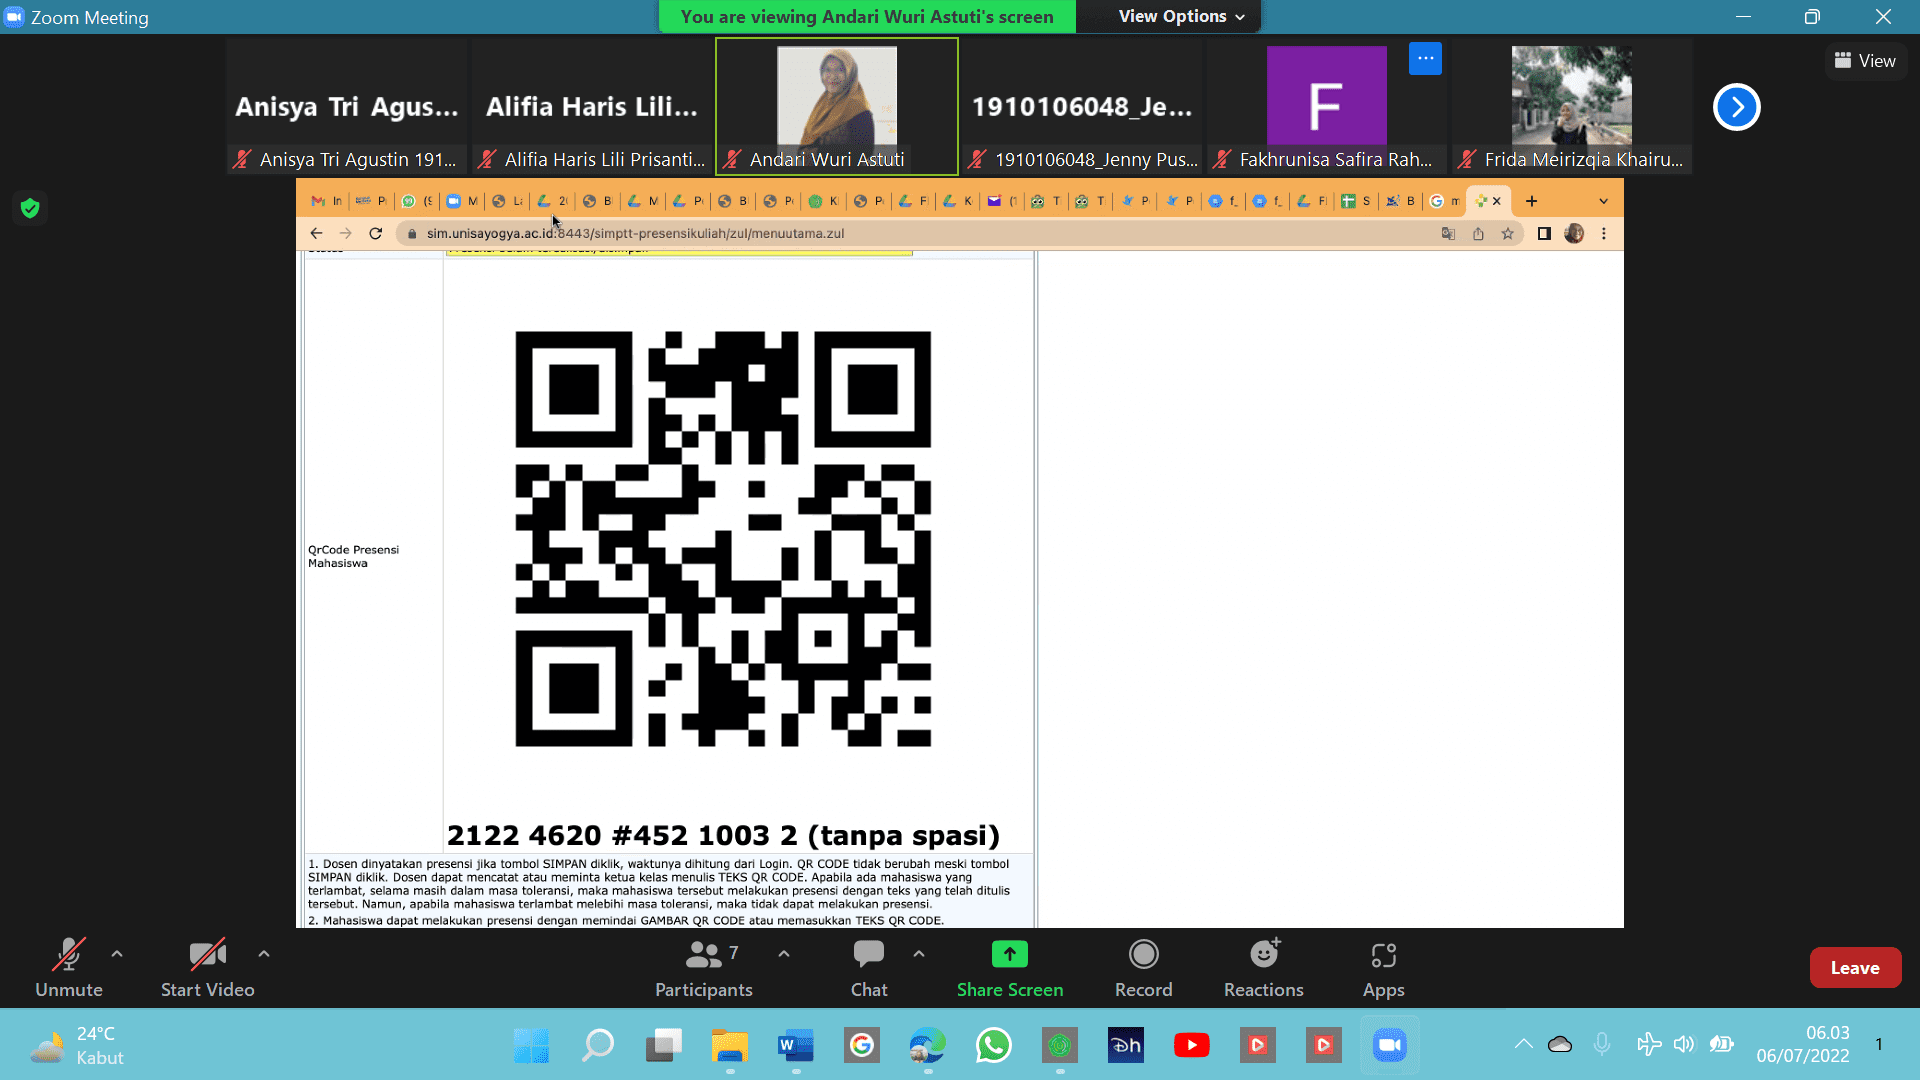Open Zoom Apps
The image size is (1920, 1080).
pyautogui.click(x=1384, y=968)
